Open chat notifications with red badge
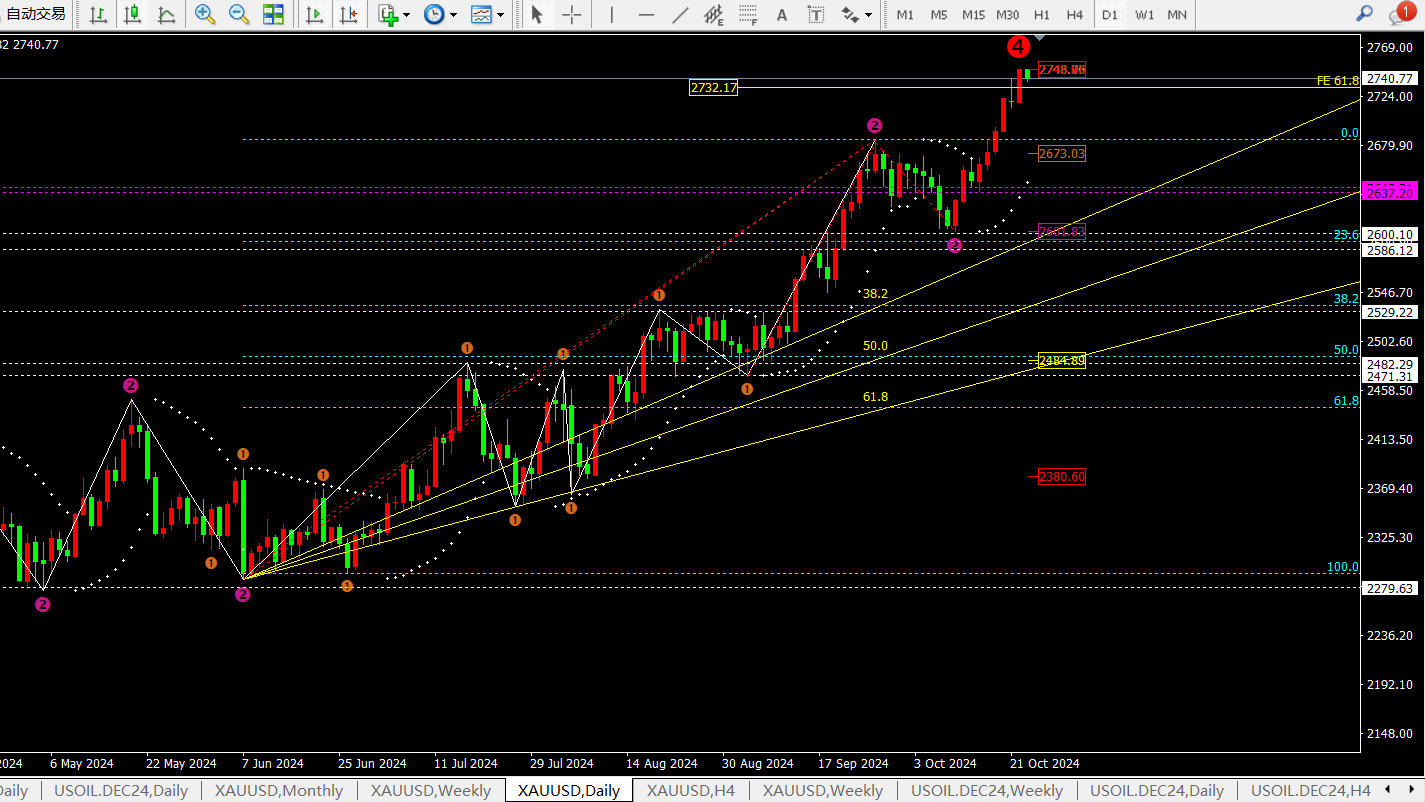Image resolution: width=1425 pixels, height=802 pixels. coord(1402,13)
